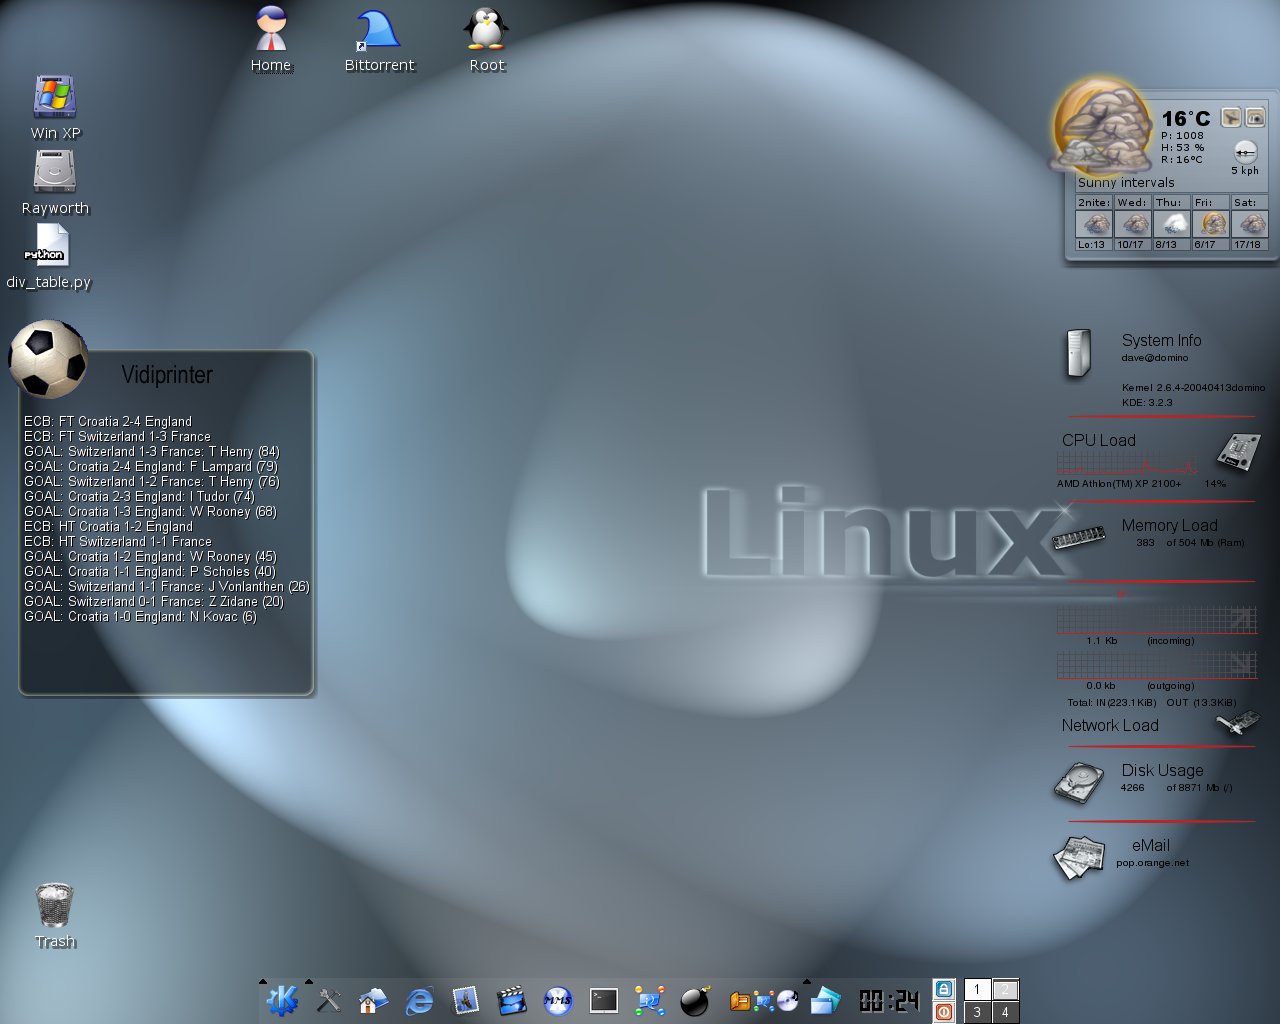
Task: Click the 'Kernel 2.6.4-20040413domino' text
Action: point(1193,387)
